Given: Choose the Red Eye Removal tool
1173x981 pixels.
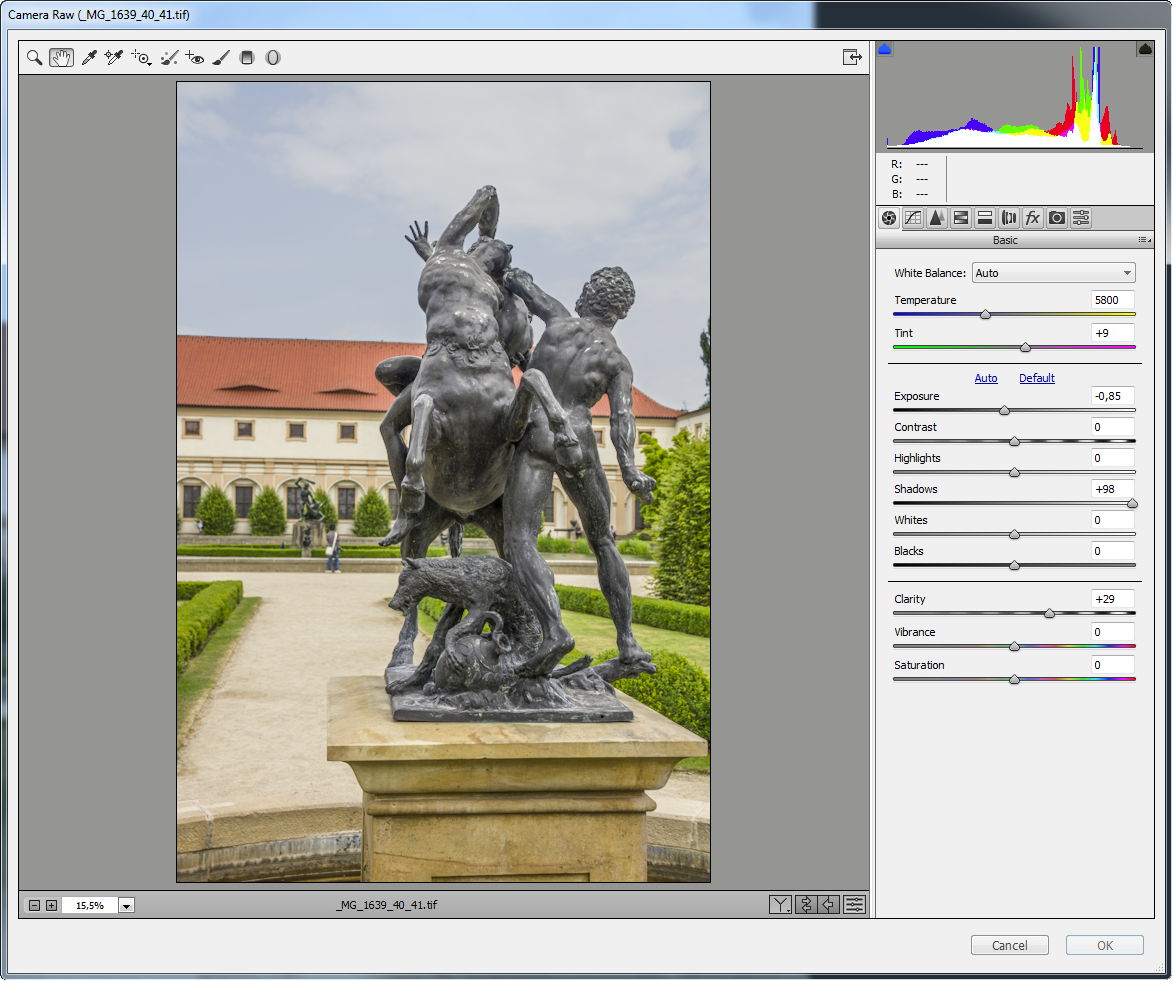Looking at the screenshot, I should click(194, 58).
